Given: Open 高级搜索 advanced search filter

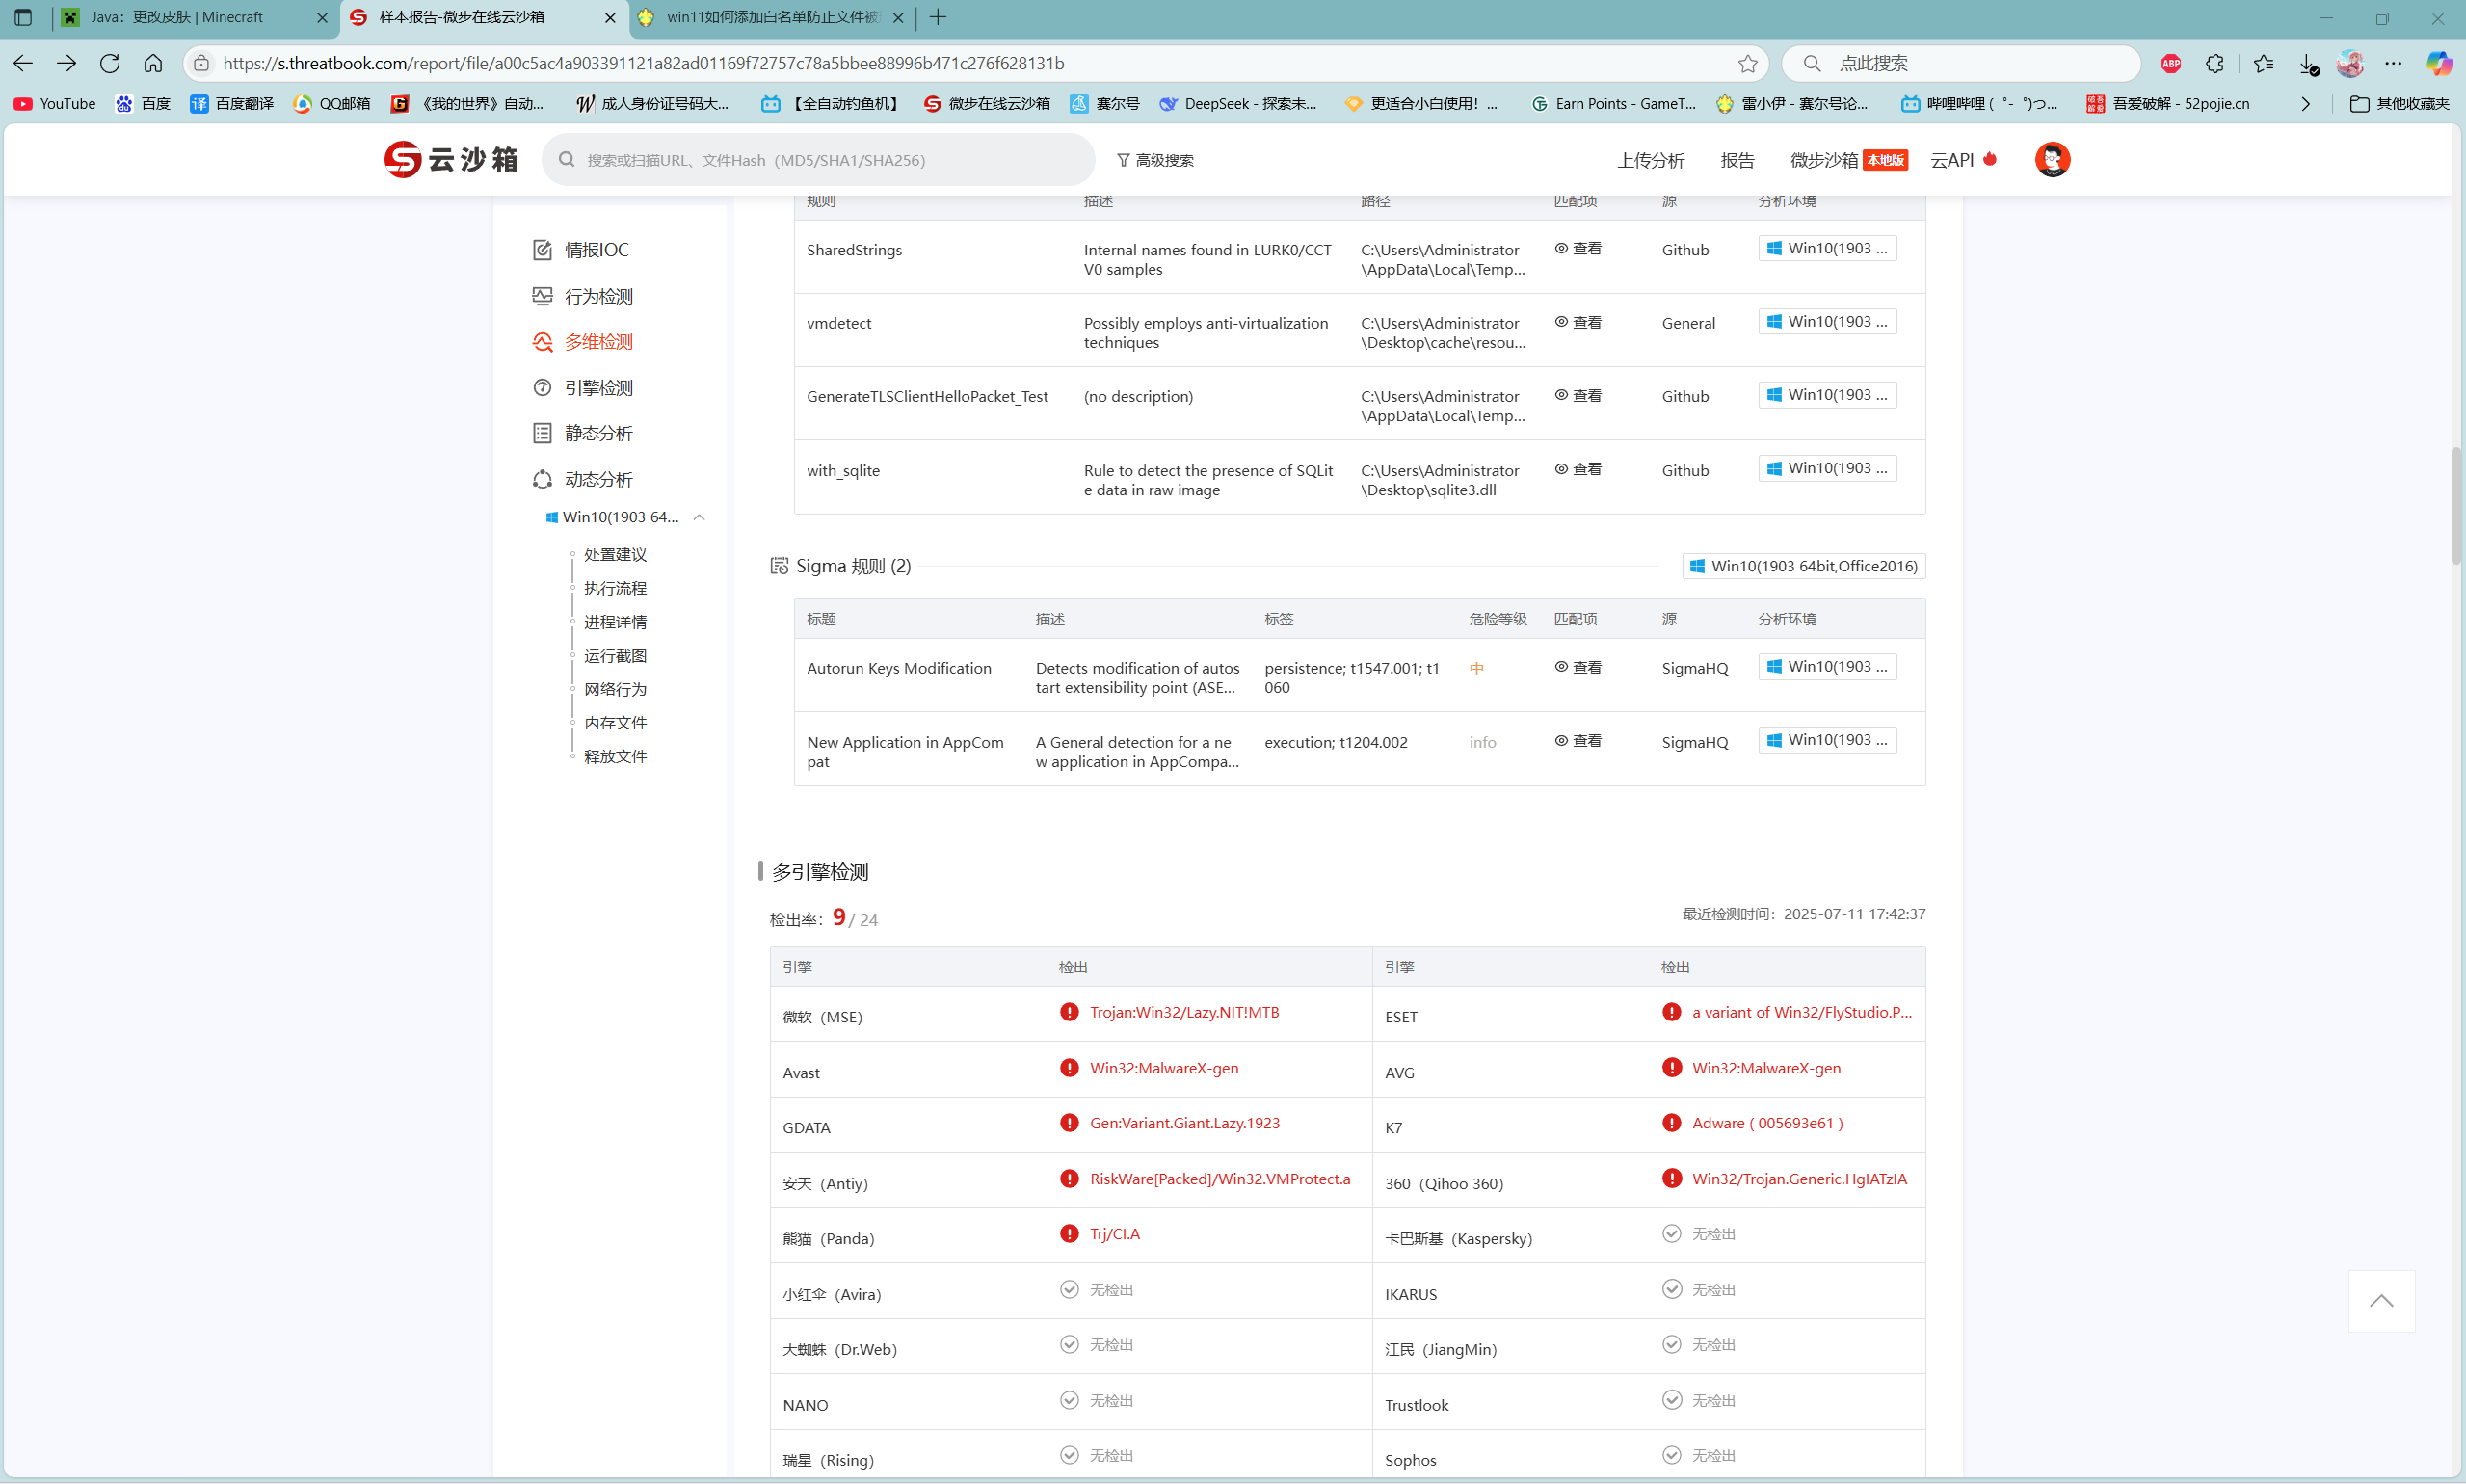Looking at the screenshot, I should coord(1155,160).
